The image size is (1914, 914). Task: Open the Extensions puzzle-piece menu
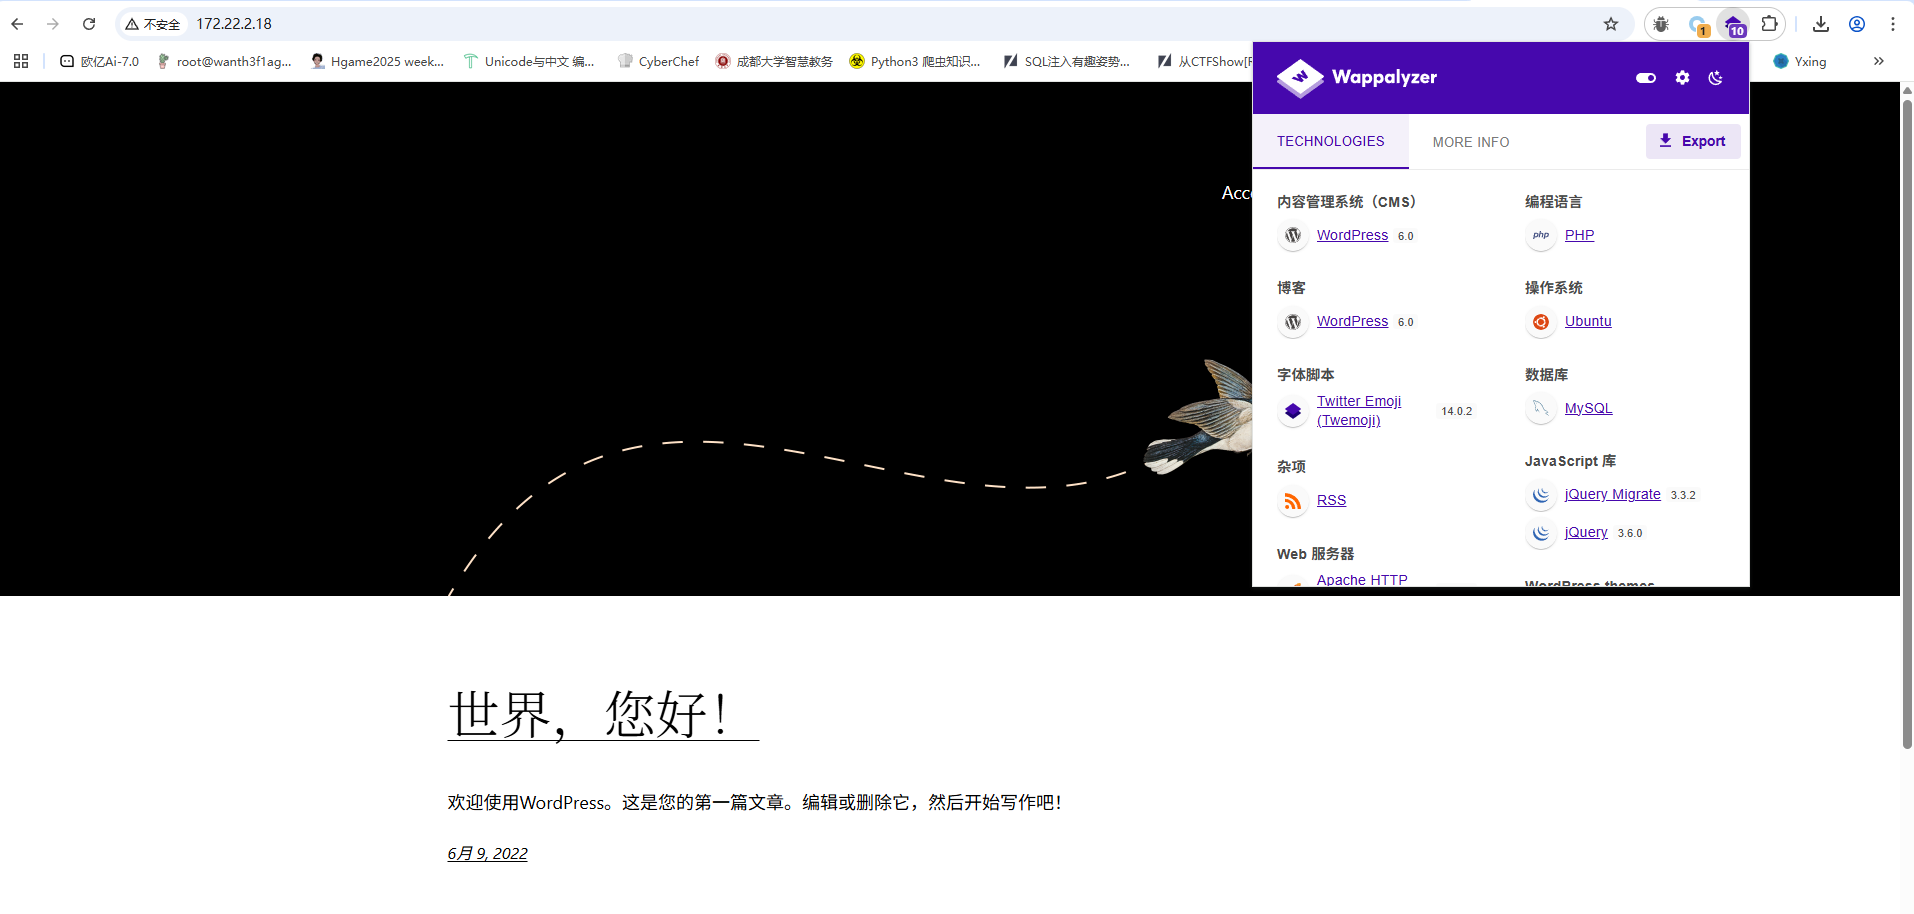point(1770,24)
